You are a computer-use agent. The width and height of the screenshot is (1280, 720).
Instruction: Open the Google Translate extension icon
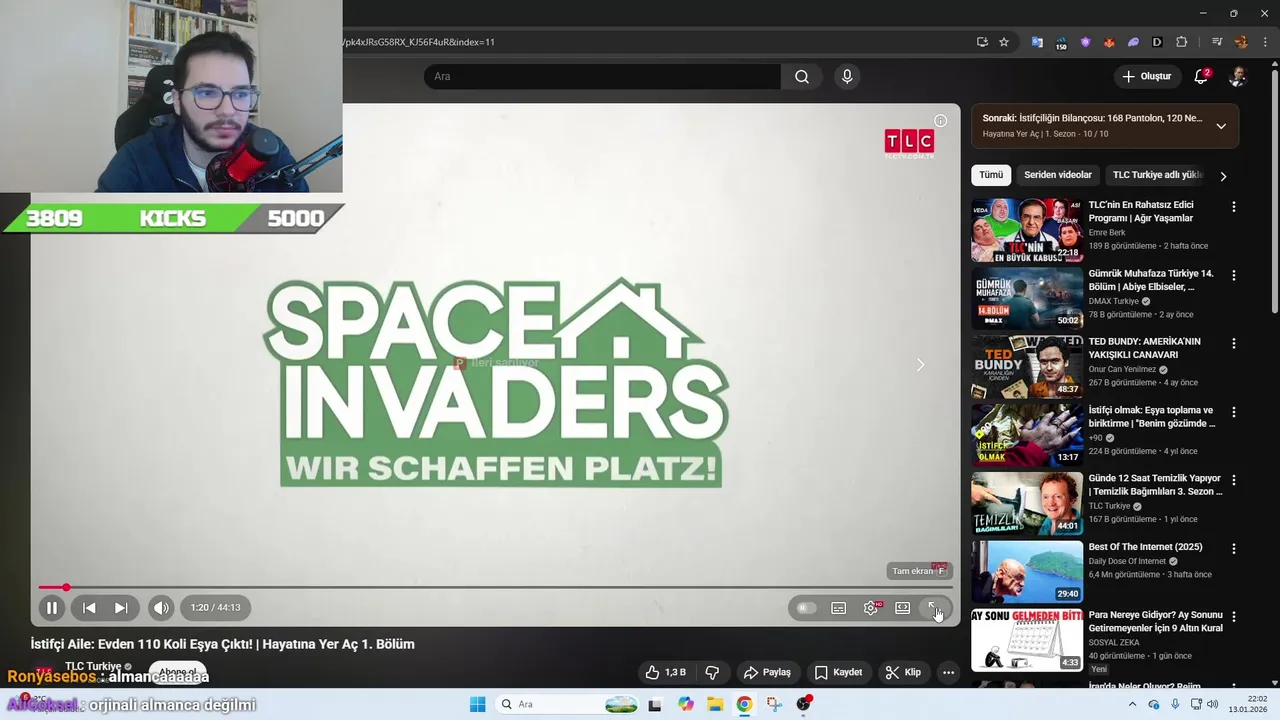[1037, 42]
